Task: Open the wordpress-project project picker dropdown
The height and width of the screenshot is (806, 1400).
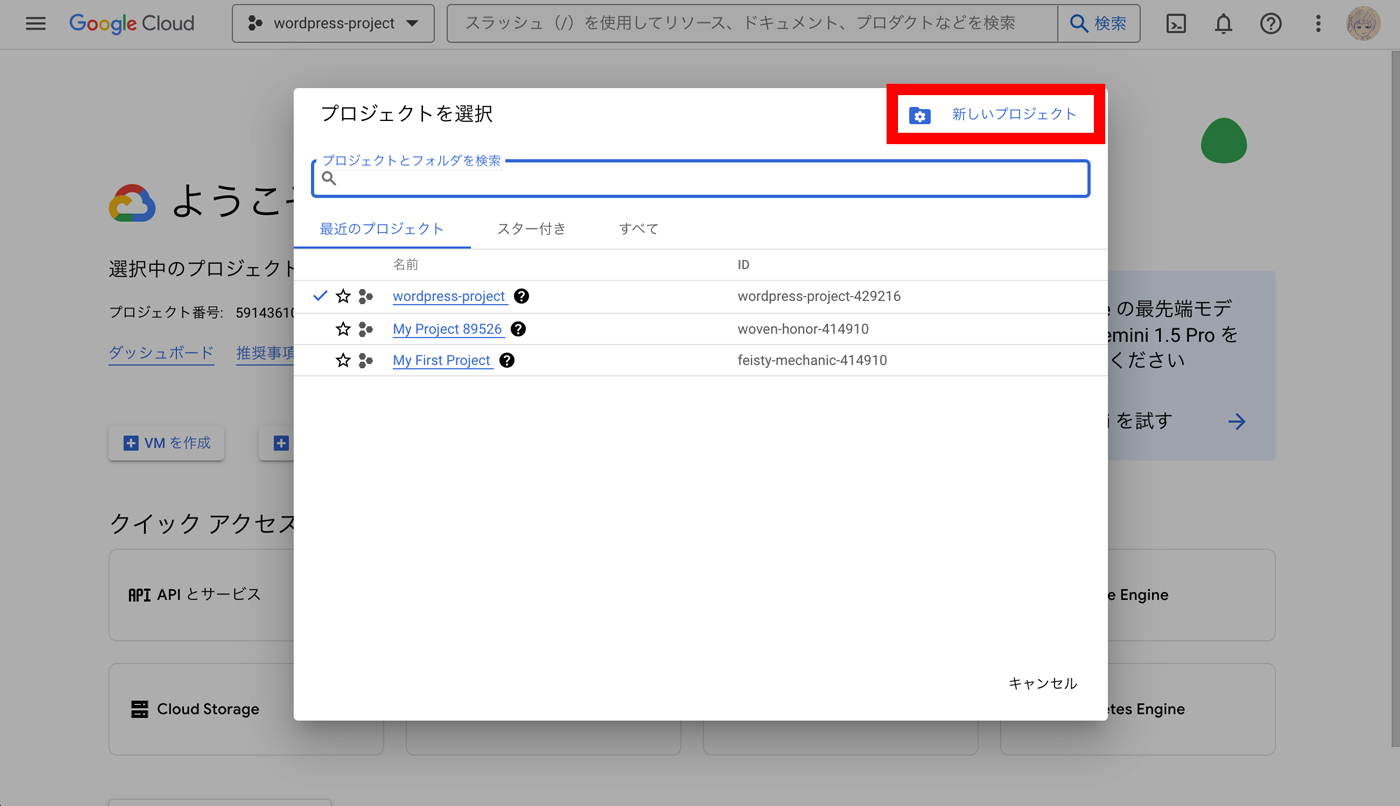Action: point(333,23)
